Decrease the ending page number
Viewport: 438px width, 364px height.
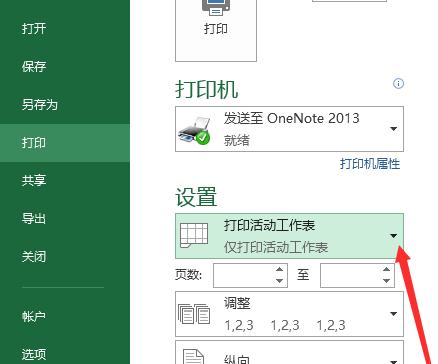387,281
